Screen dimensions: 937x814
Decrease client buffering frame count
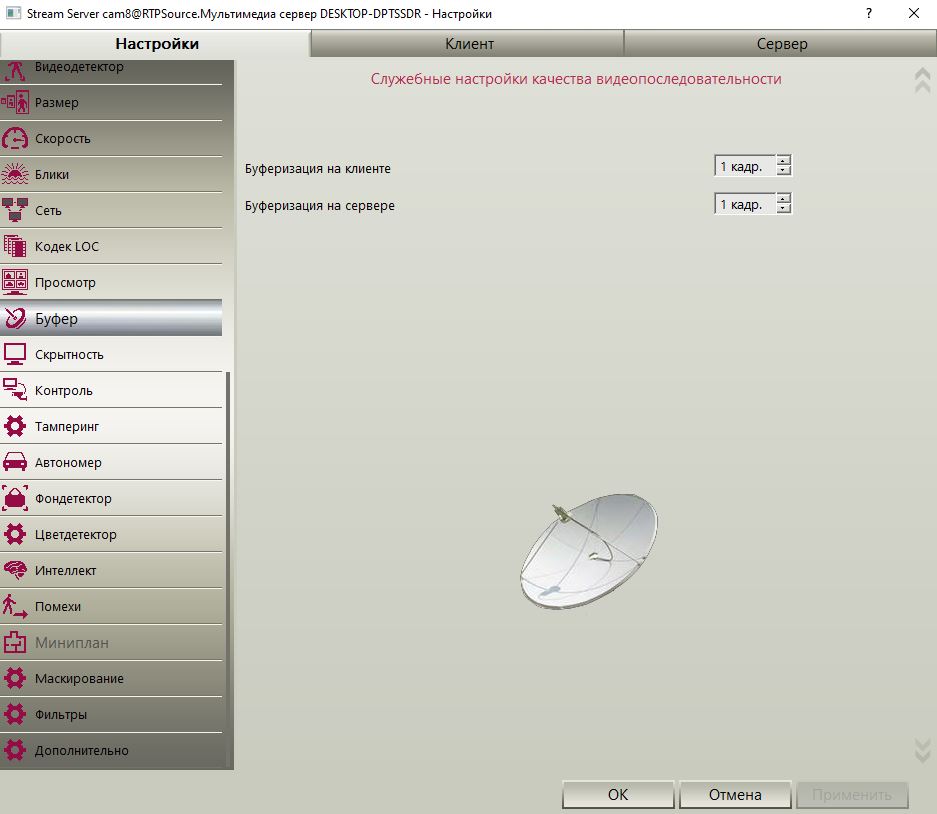783,170
